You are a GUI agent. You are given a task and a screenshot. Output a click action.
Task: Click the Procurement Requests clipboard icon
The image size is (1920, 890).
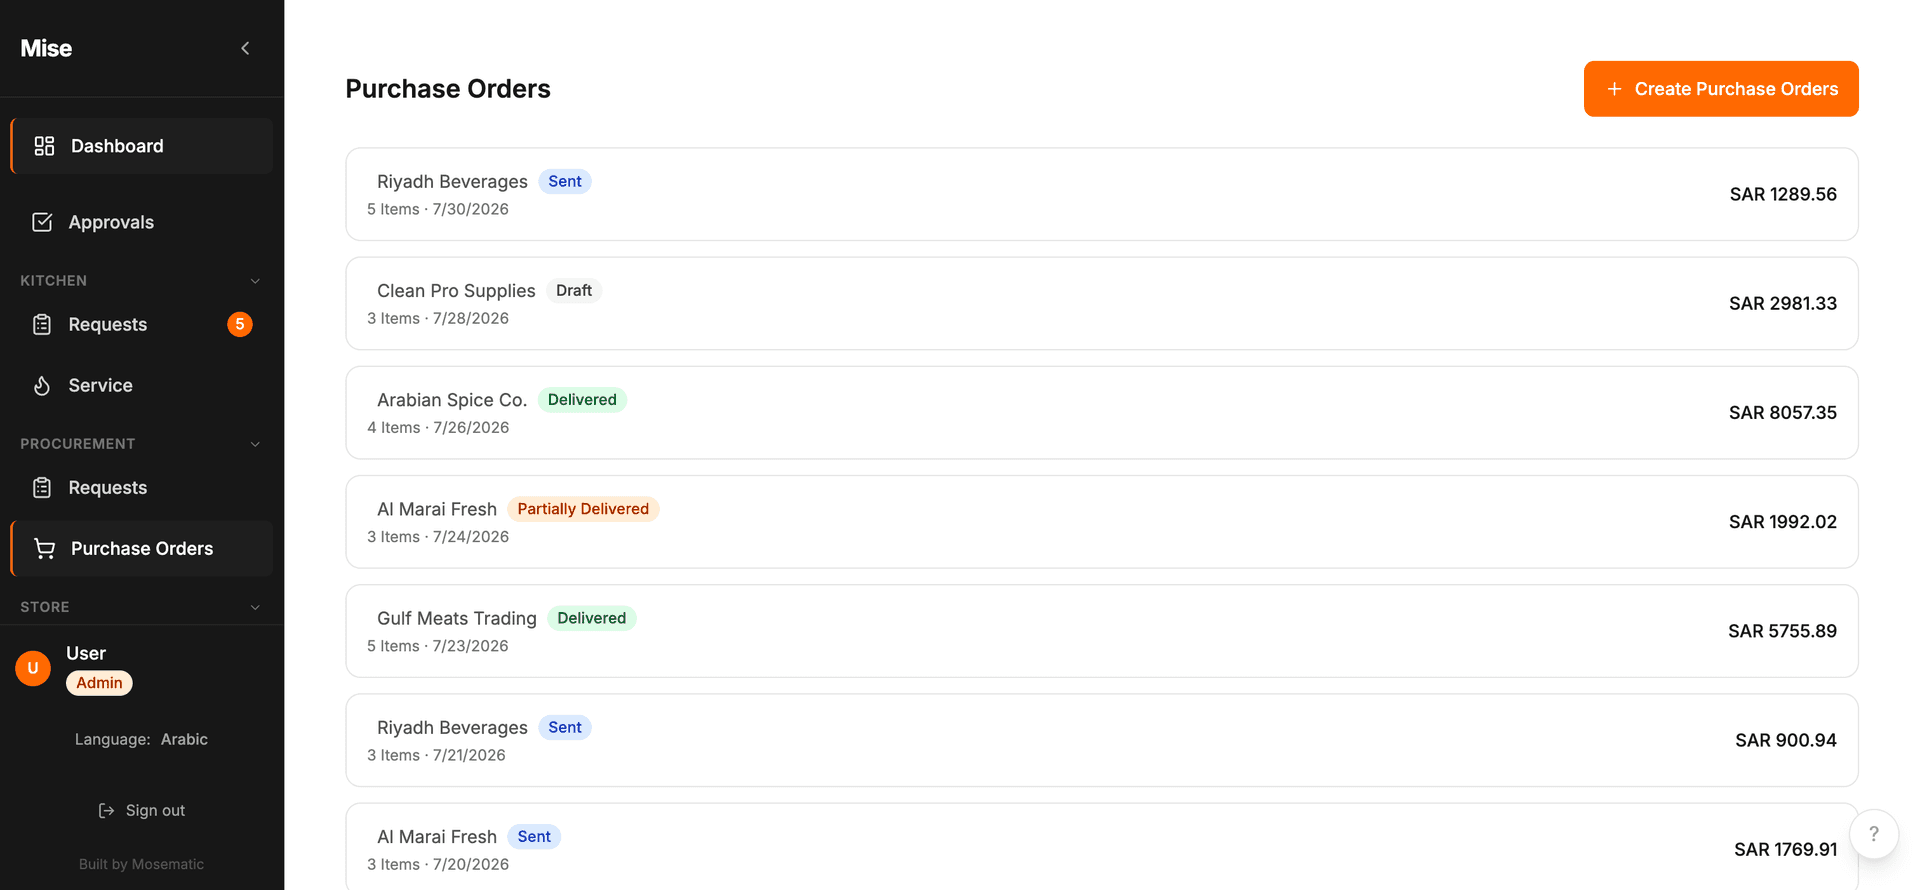click(42, 487)
